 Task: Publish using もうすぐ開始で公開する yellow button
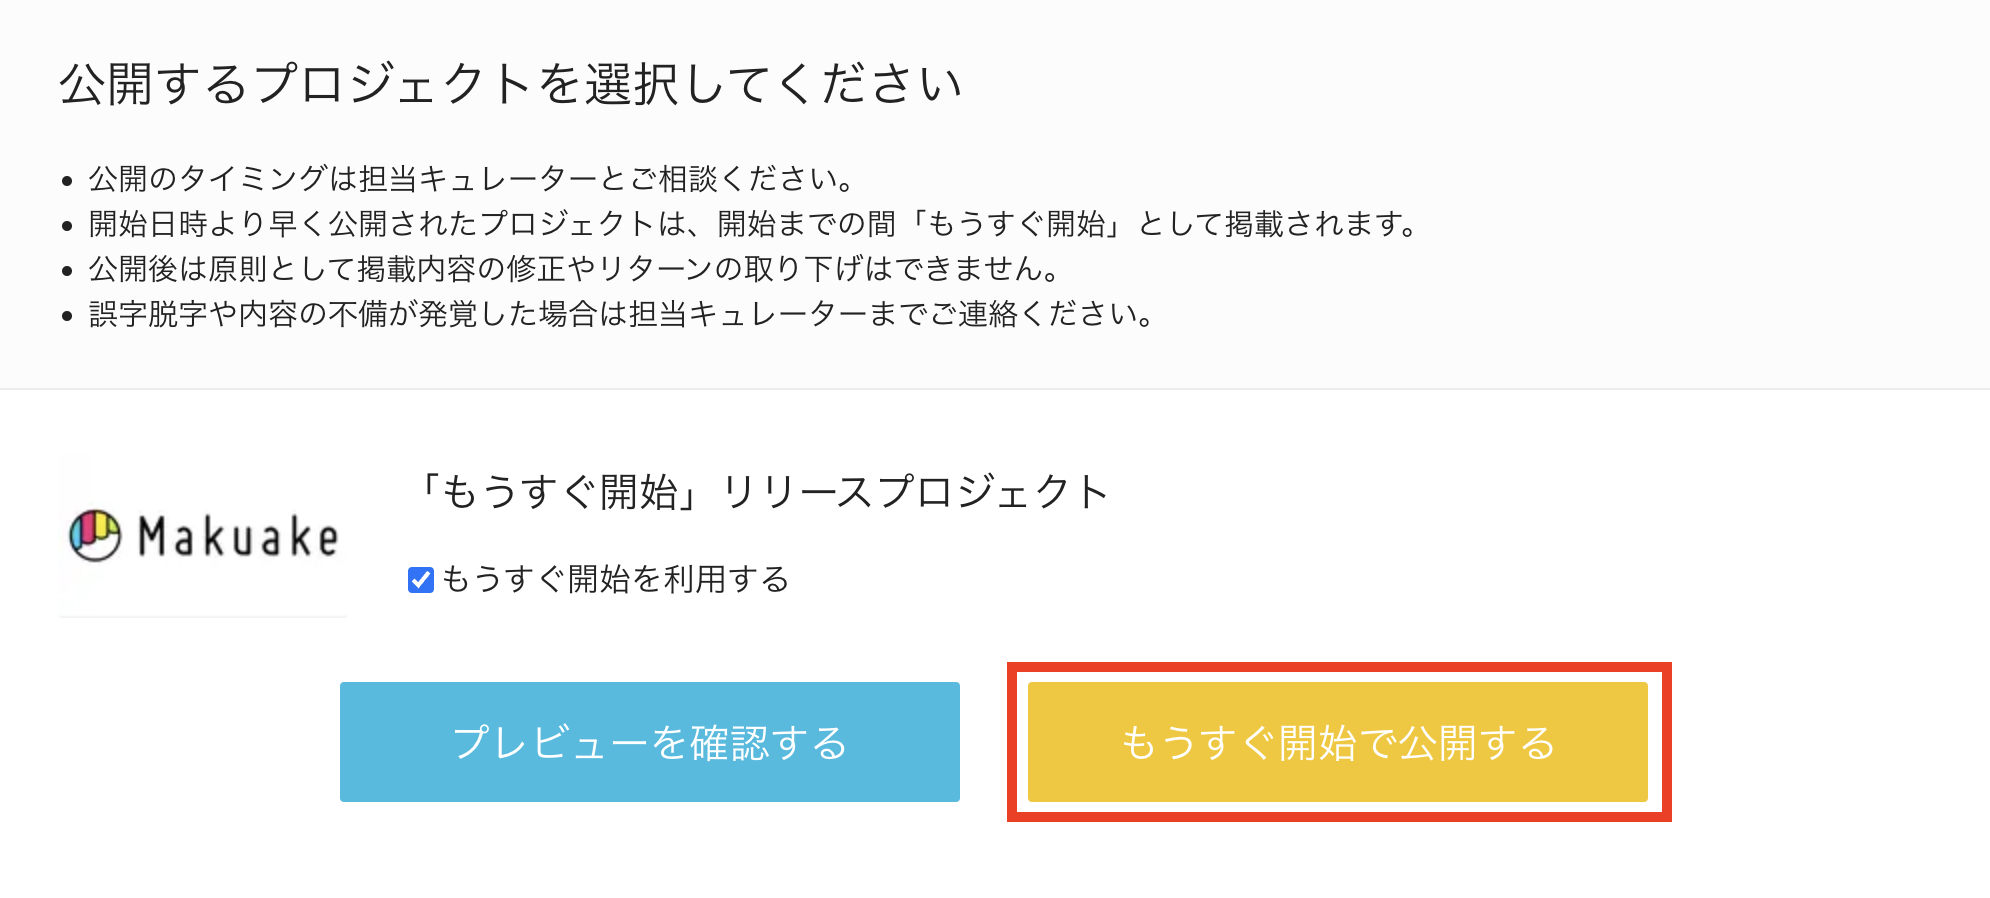click(1338, 742)
